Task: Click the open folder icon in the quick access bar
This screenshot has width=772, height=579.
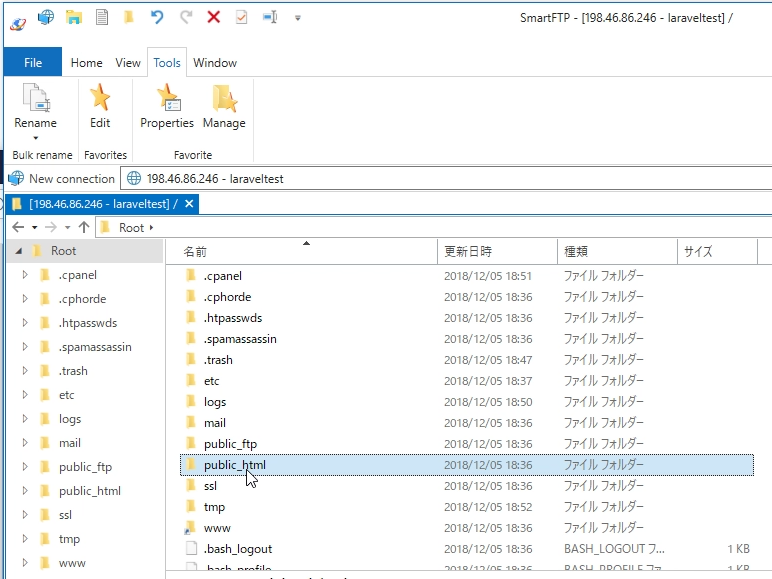Action: coord(74,18)
